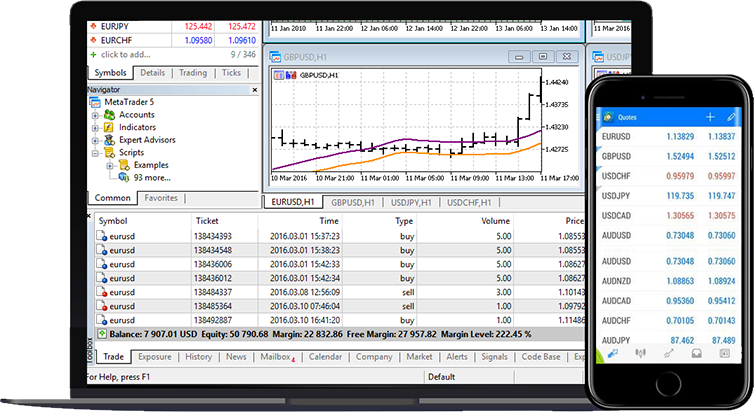Click the globe icon beside 93 more
Image resolution: width=754 pixels, height=412 pixels.
pyautogui.click(x=124, y=177)
